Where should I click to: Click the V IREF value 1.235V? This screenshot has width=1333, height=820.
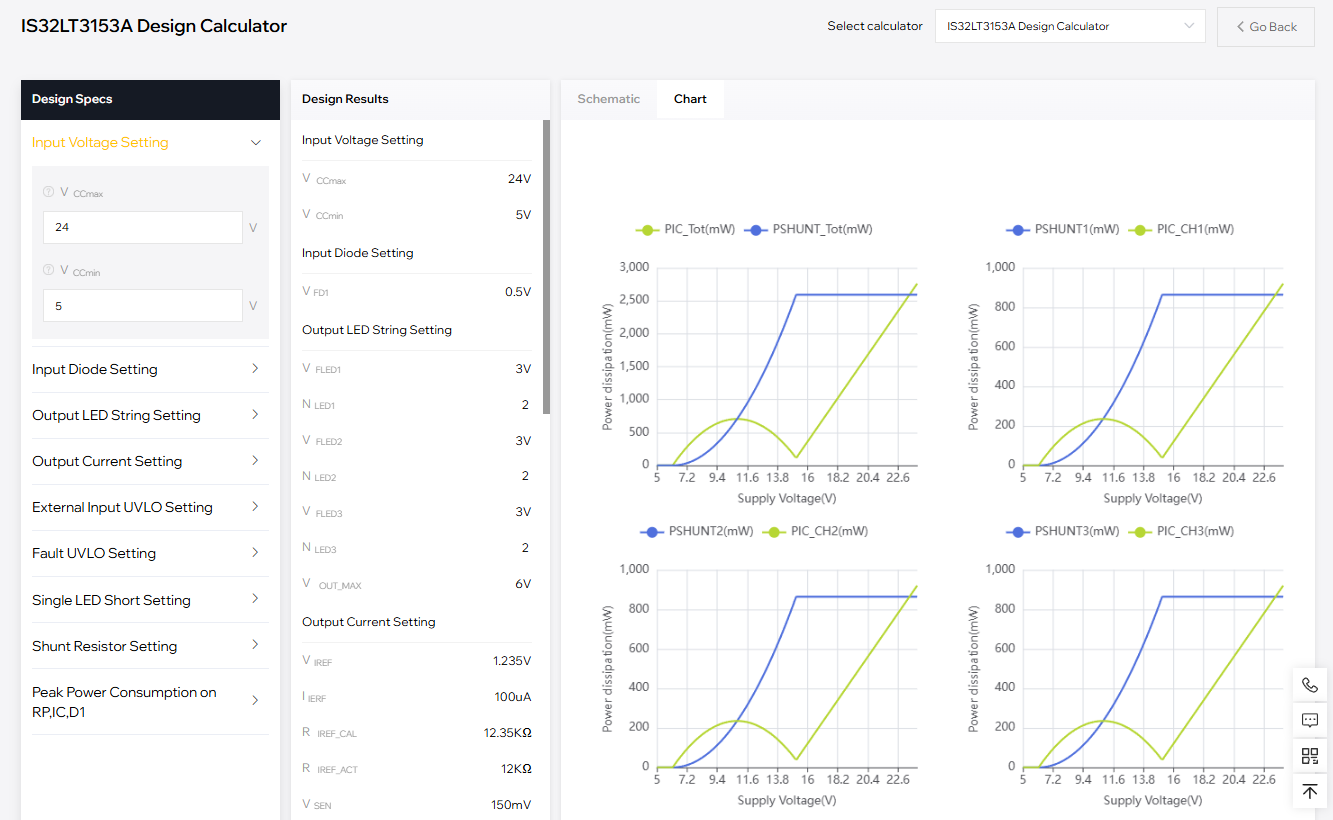click(x=512, y=661)
